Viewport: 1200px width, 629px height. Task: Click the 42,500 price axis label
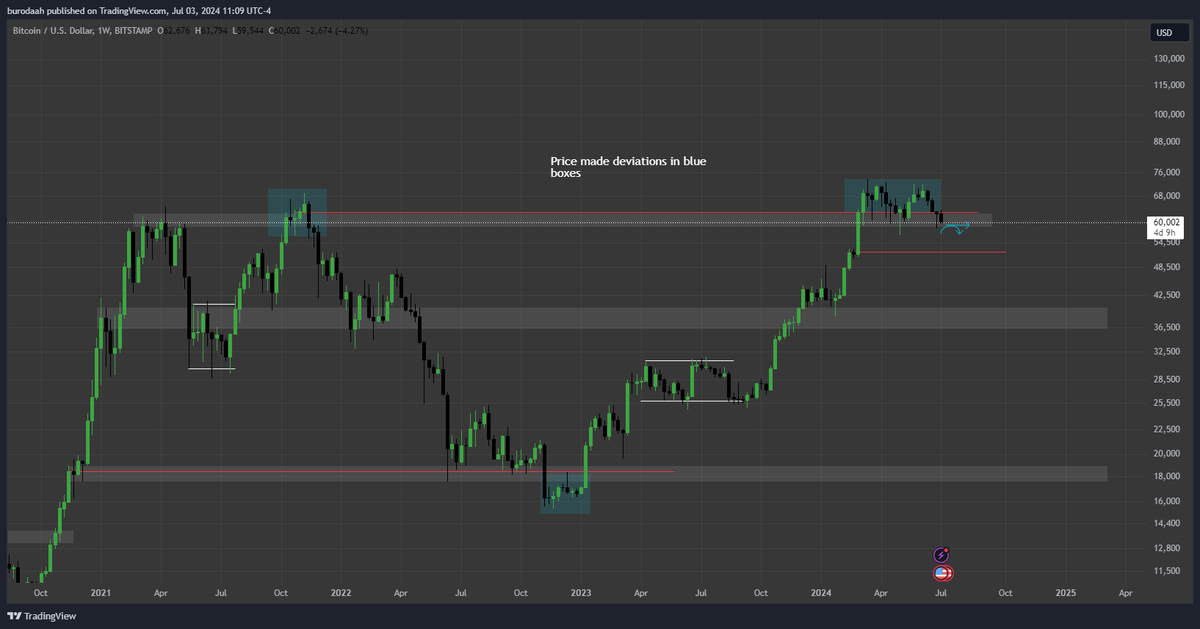1166,295
